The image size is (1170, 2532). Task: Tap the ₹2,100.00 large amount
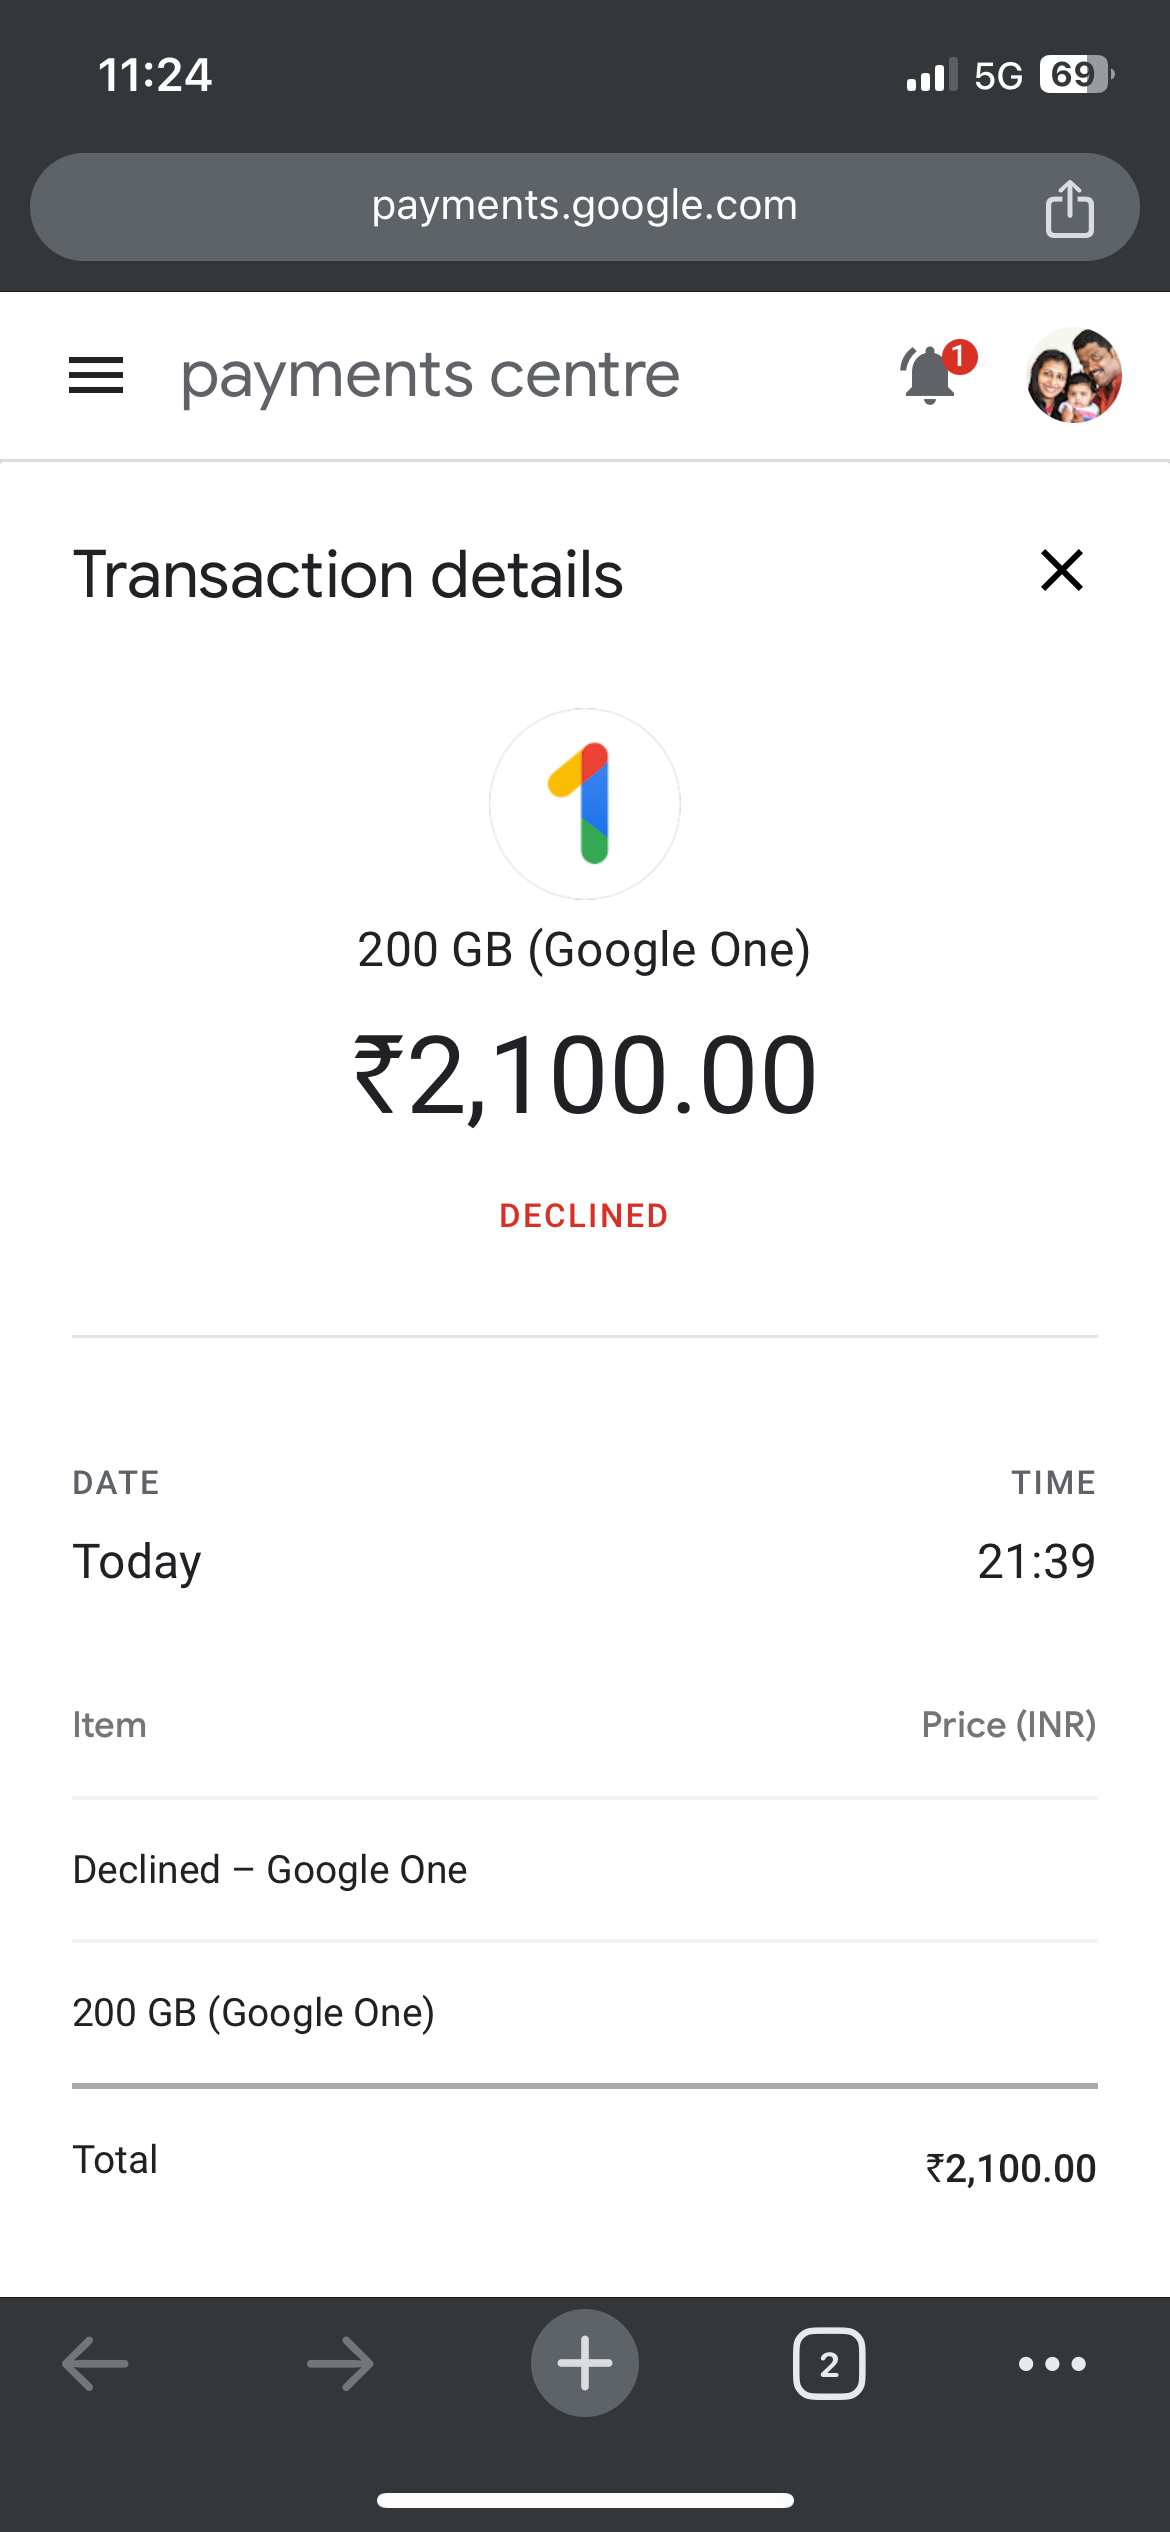(x=585, y=1076)
